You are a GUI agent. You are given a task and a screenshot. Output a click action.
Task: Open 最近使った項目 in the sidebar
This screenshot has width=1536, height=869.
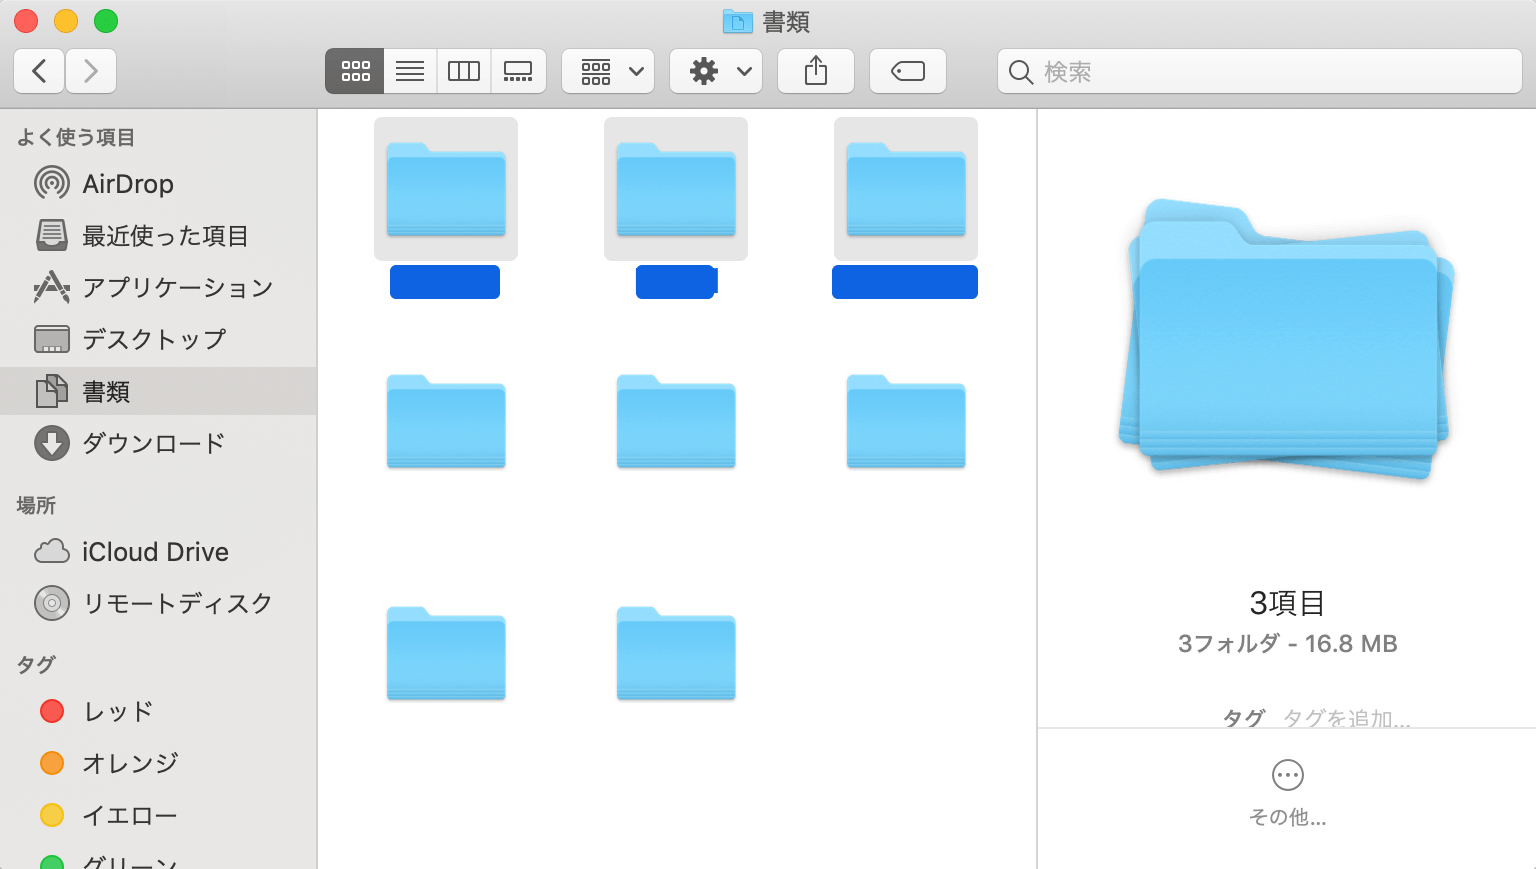coord(165,236)
